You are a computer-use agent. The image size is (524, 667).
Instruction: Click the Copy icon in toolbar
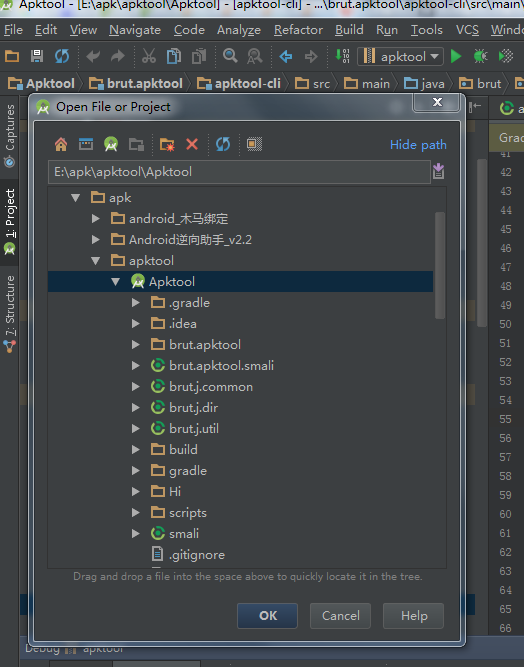[x=174, y=56]
